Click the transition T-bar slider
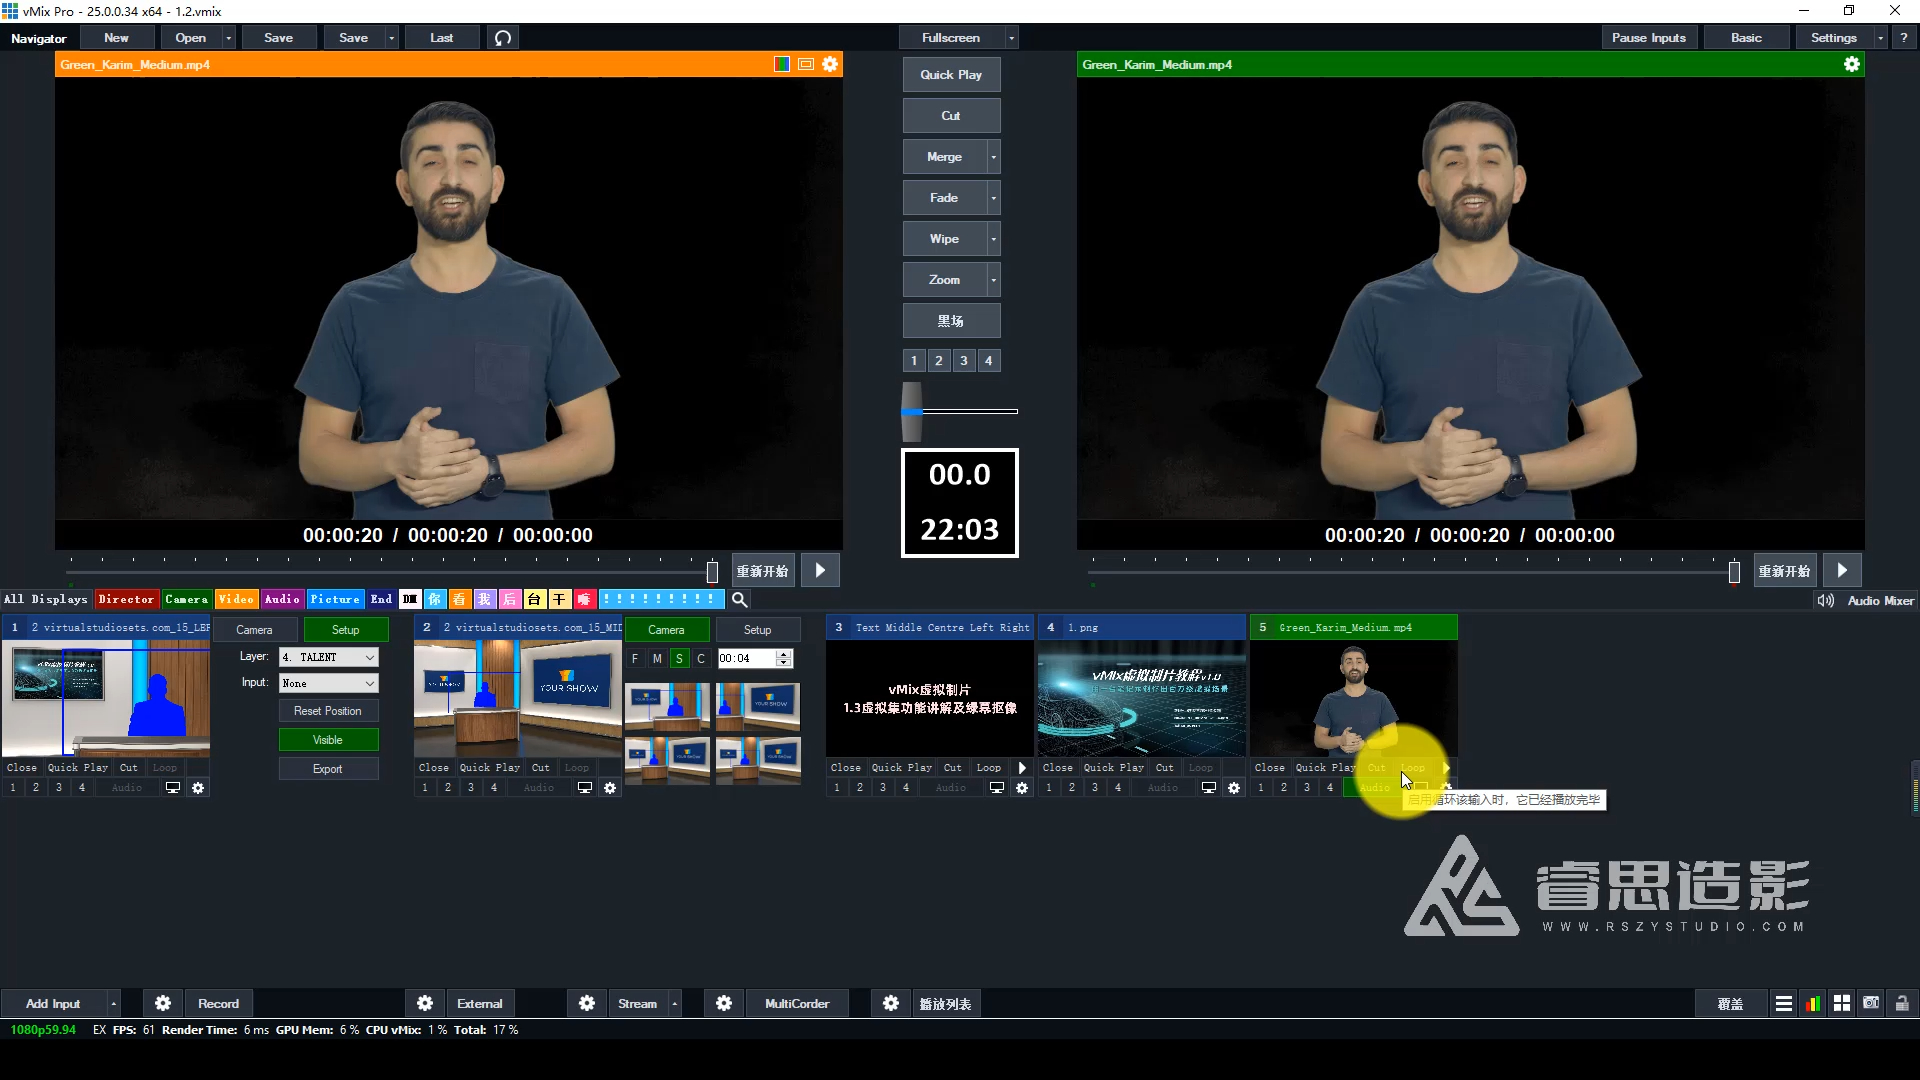The image size is (1920, 1080). (x=912, y=411)
